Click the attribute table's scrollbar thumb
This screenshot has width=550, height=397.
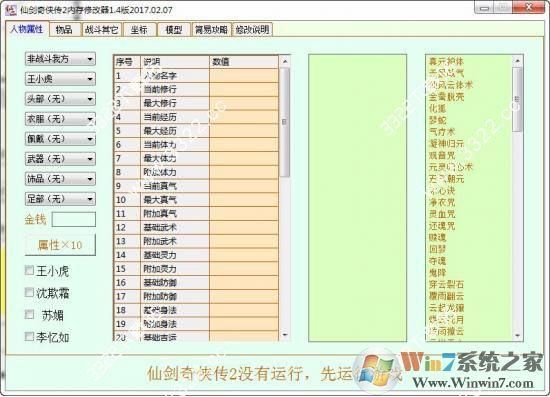[285, 122]
